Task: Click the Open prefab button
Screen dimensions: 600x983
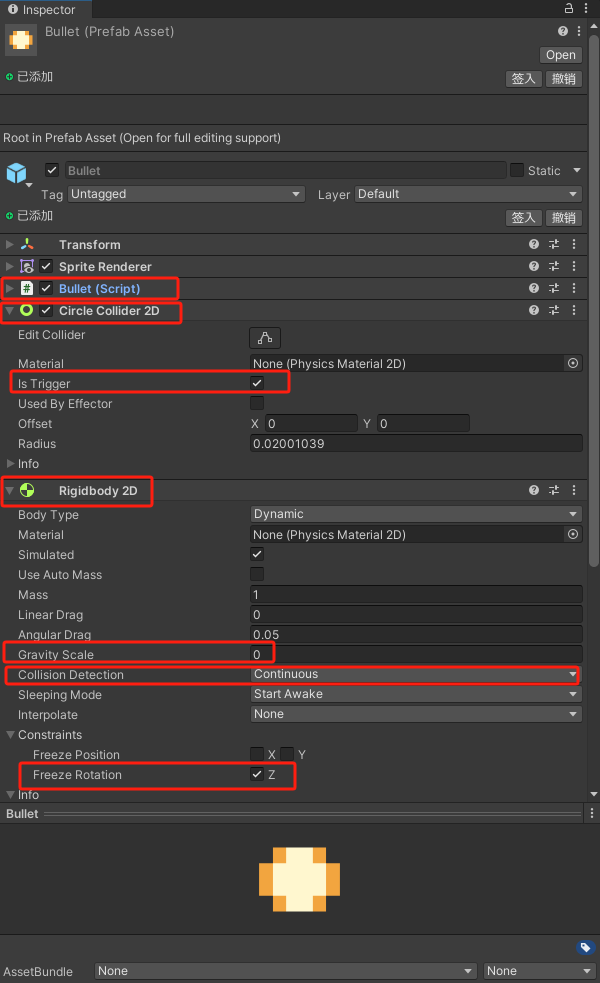Action: pyautogui.click(x=561, y=55)
